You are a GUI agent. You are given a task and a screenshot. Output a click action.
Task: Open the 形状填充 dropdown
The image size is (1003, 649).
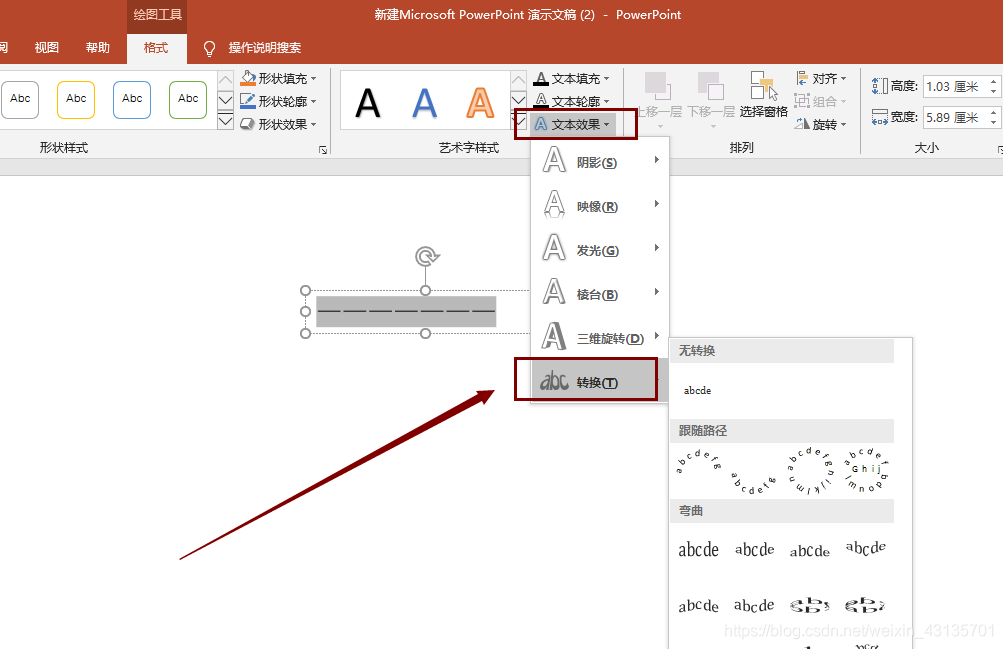coord(278,79)
